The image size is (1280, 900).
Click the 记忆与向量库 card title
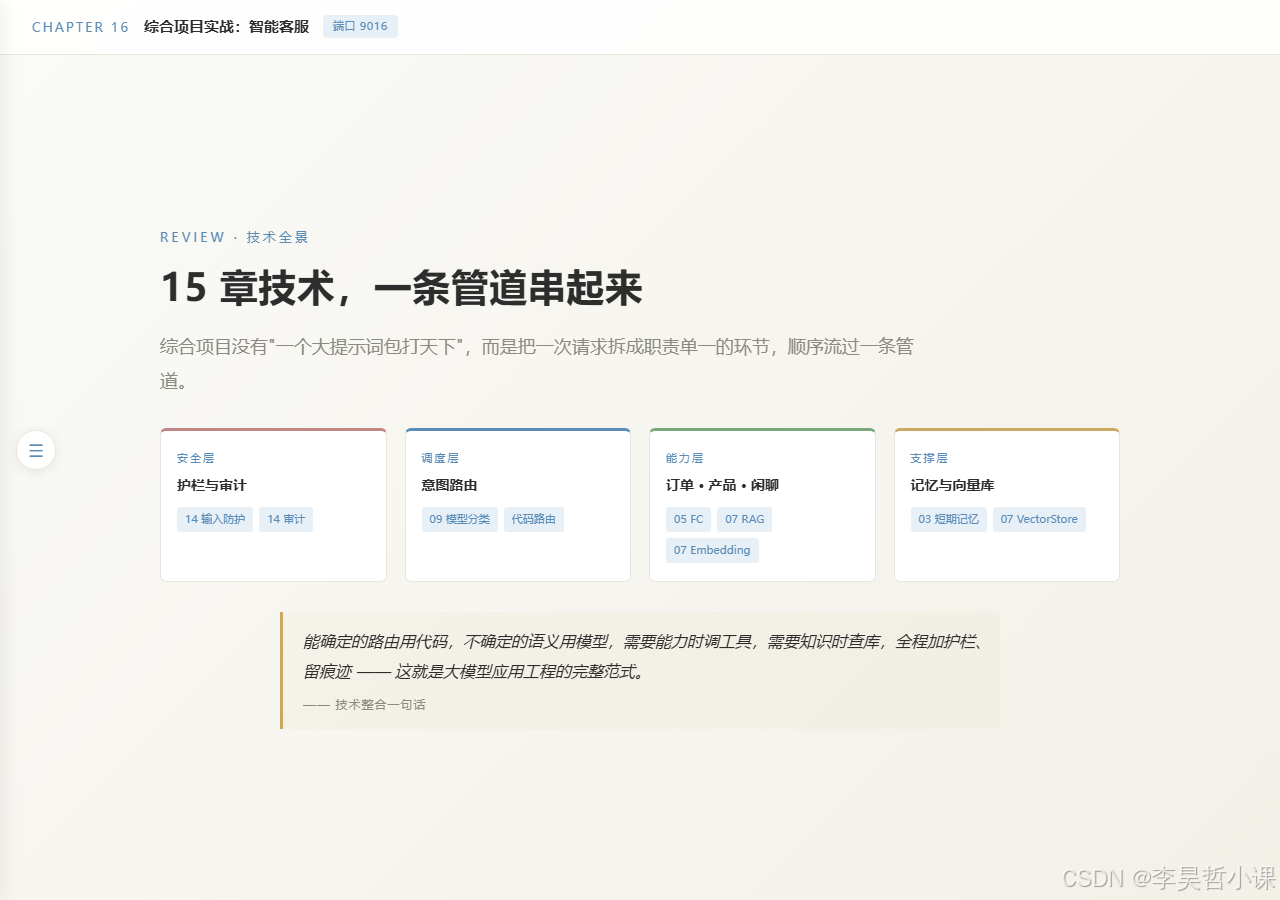953,485
